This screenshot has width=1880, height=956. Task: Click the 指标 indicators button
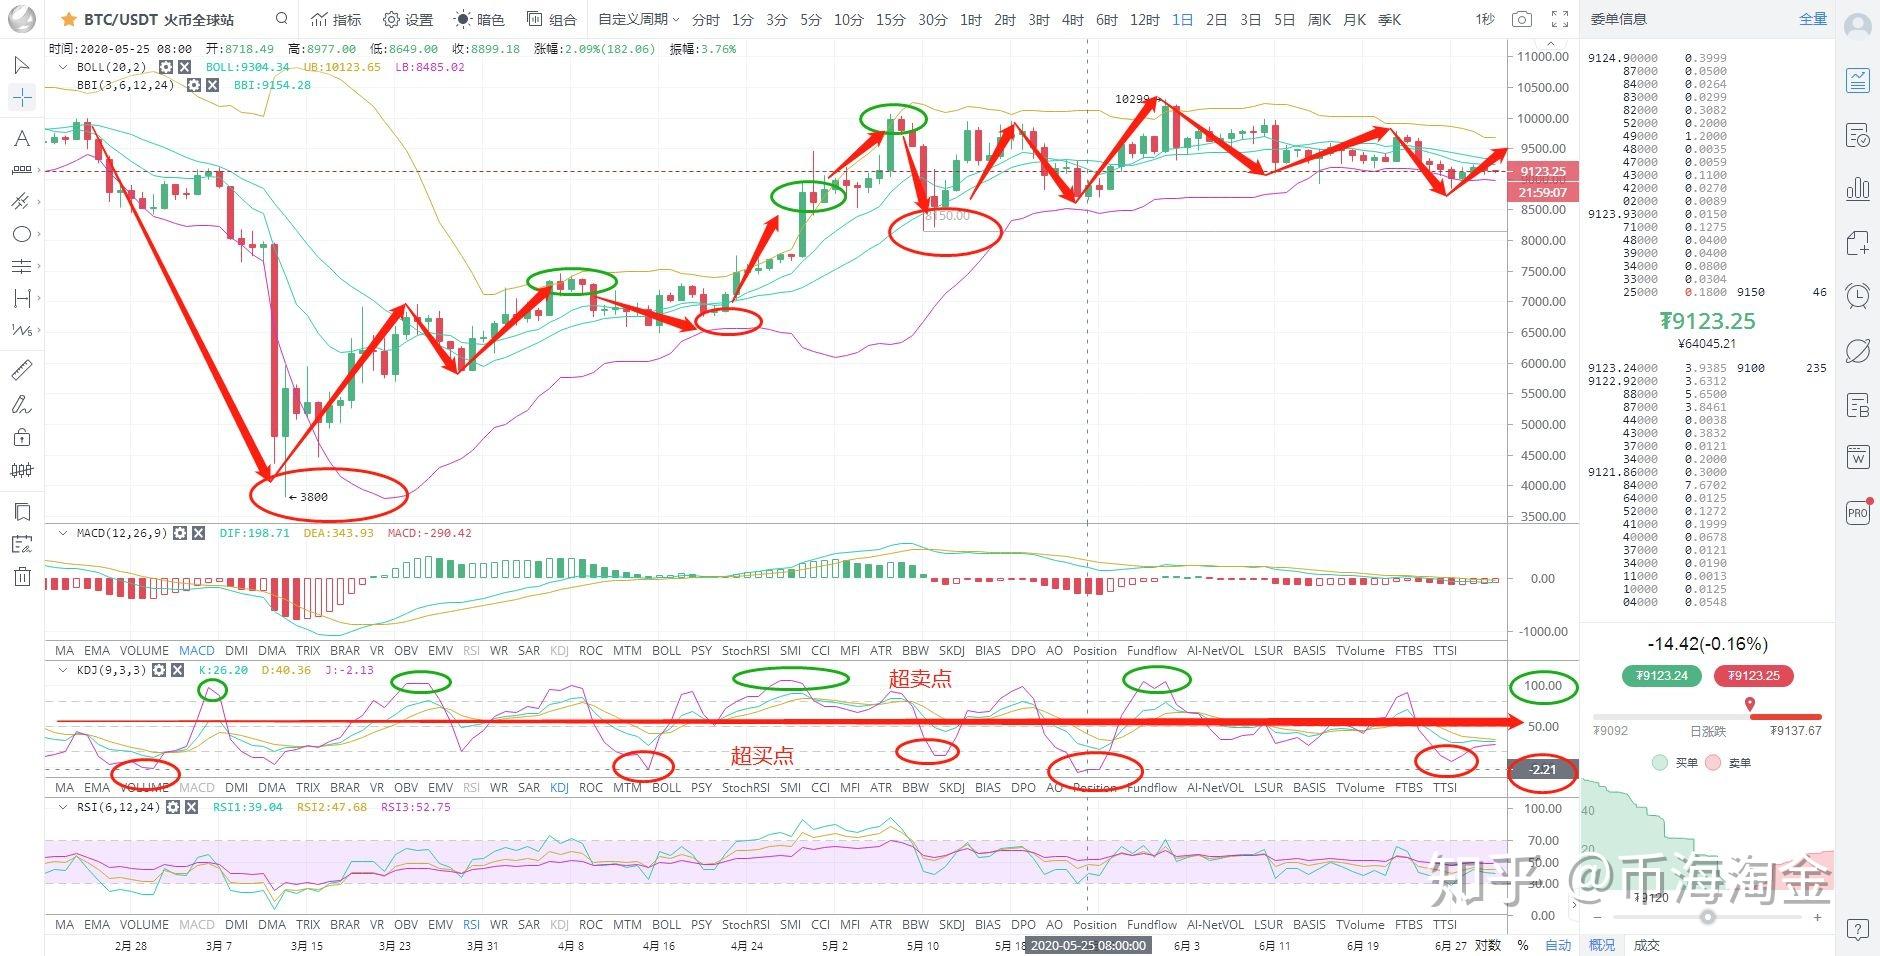pos(336,19)
